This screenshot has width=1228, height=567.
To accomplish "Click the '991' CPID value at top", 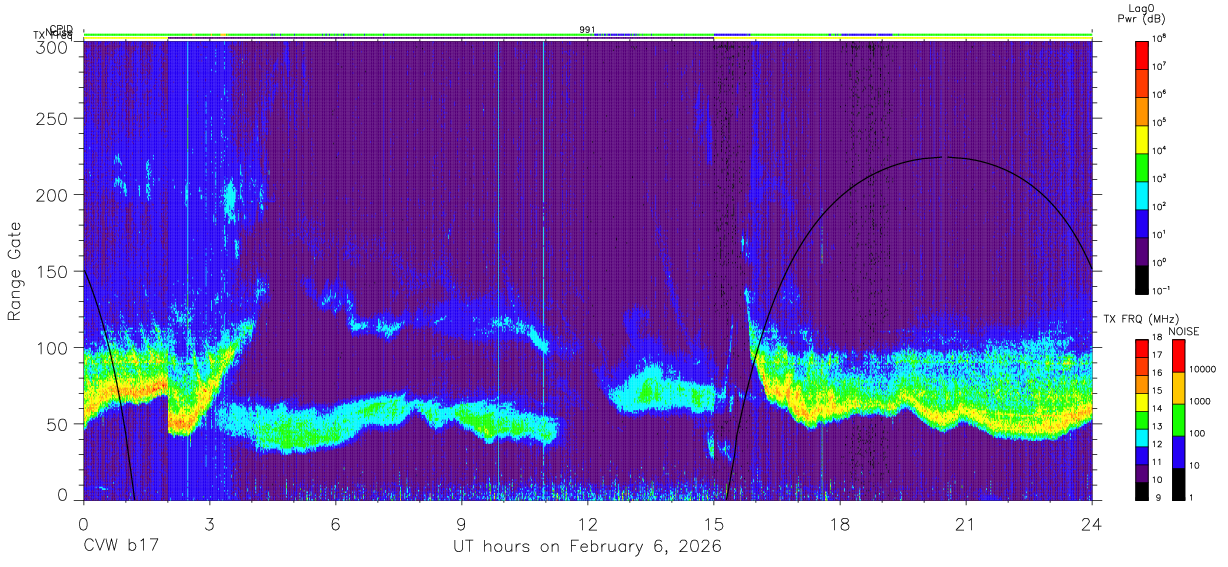I will click(587, 30).
